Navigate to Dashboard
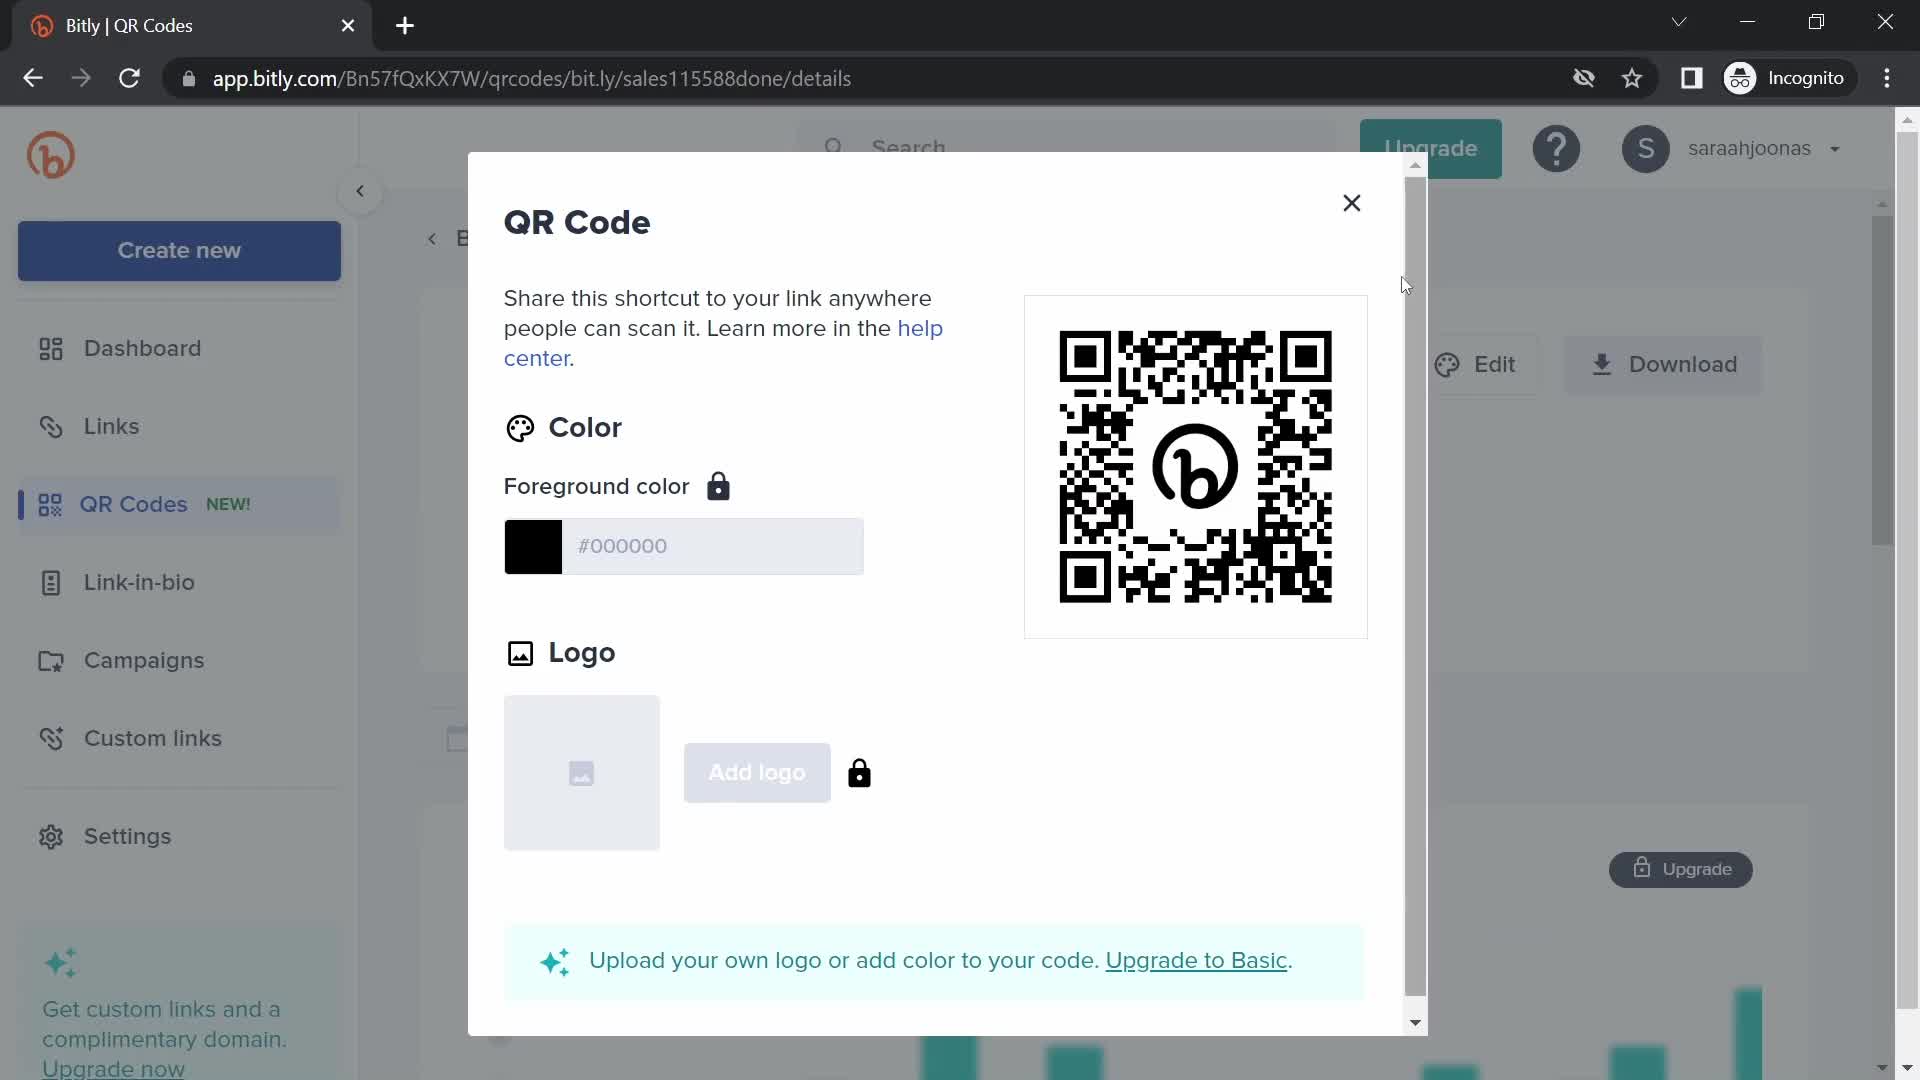This screenshot has height=1080, width=1920. pos(144,347)
